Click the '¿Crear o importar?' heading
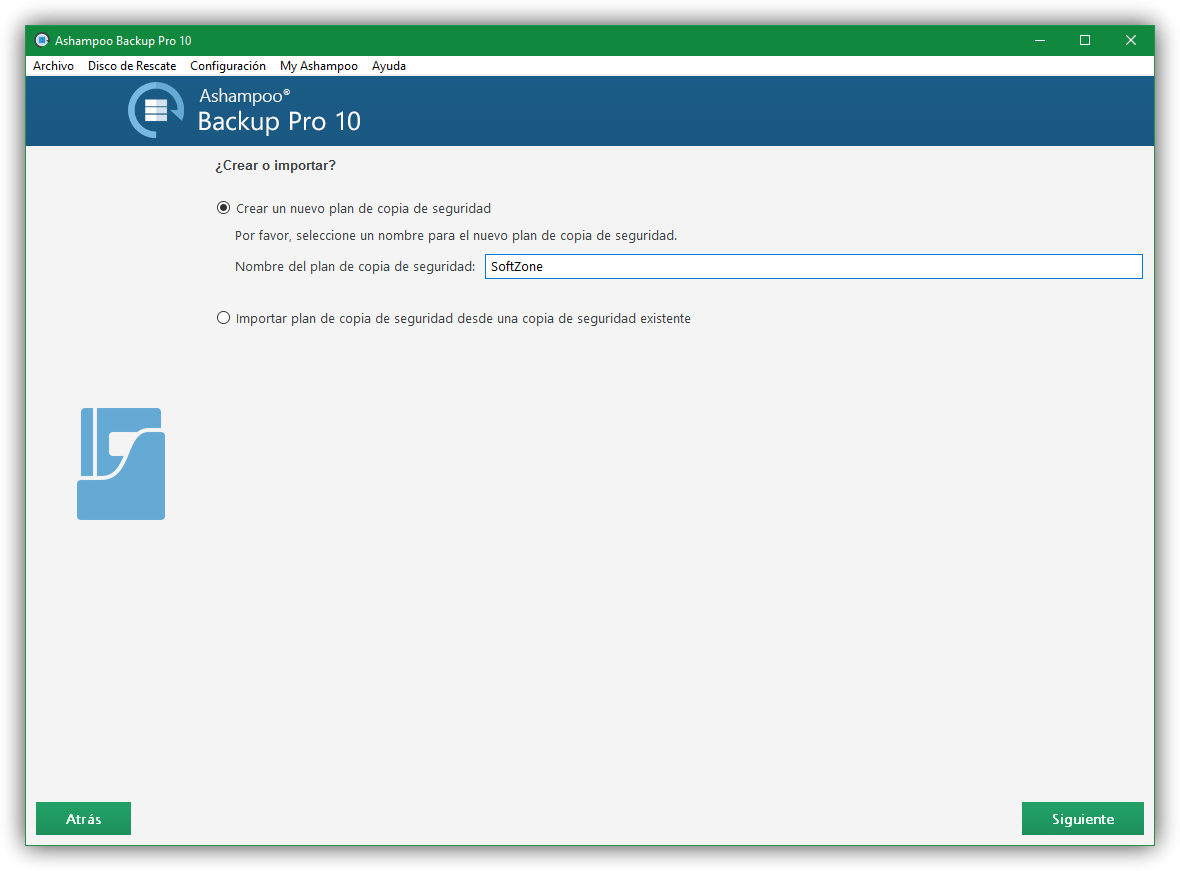Viewport: 1180px width, 871px height. 275,166
